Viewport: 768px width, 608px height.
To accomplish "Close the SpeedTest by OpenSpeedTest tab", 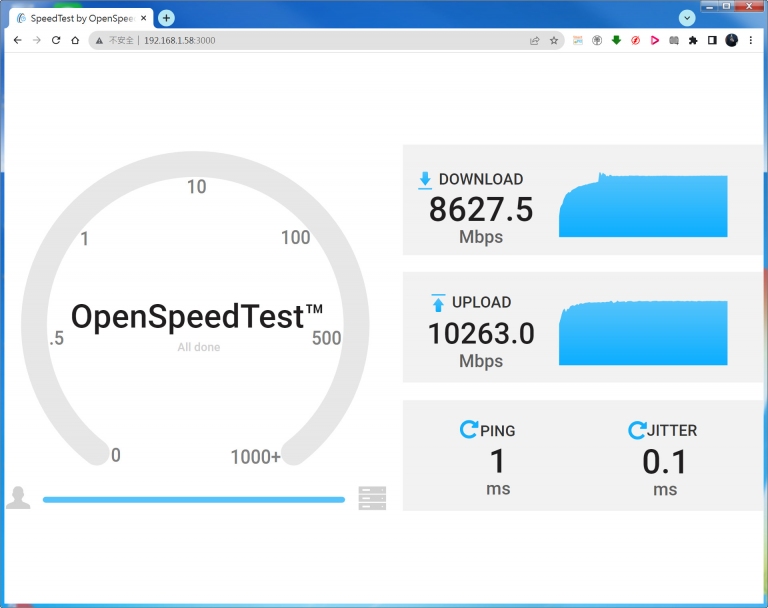I will (144, 18).
